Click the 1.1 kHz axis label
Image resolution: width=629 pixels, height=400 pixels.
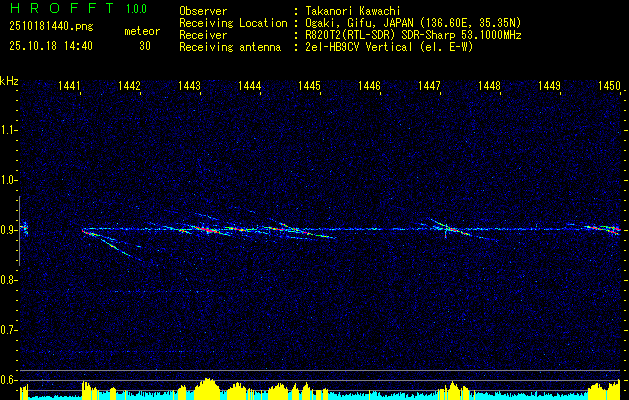click(x=8, y=130)
